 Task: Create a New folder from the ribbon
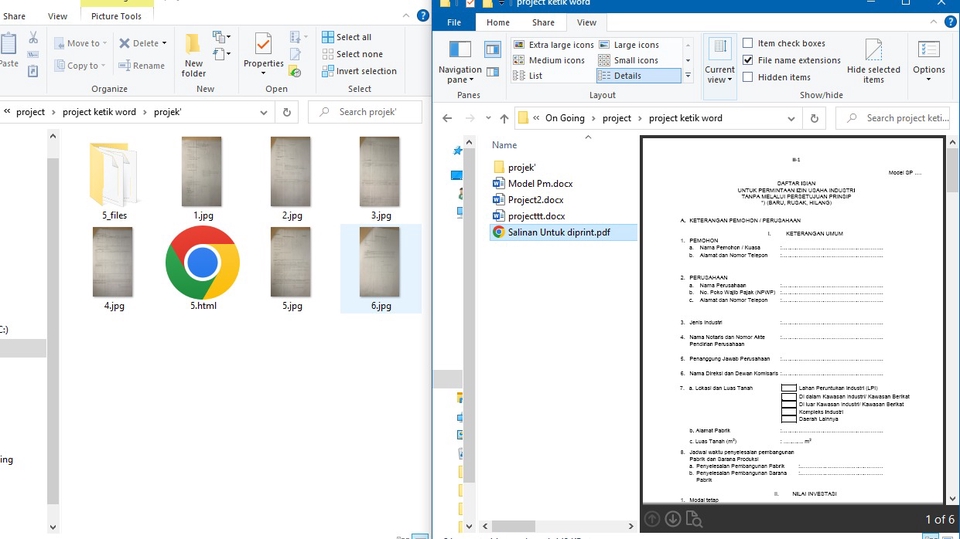click(193, 55)
